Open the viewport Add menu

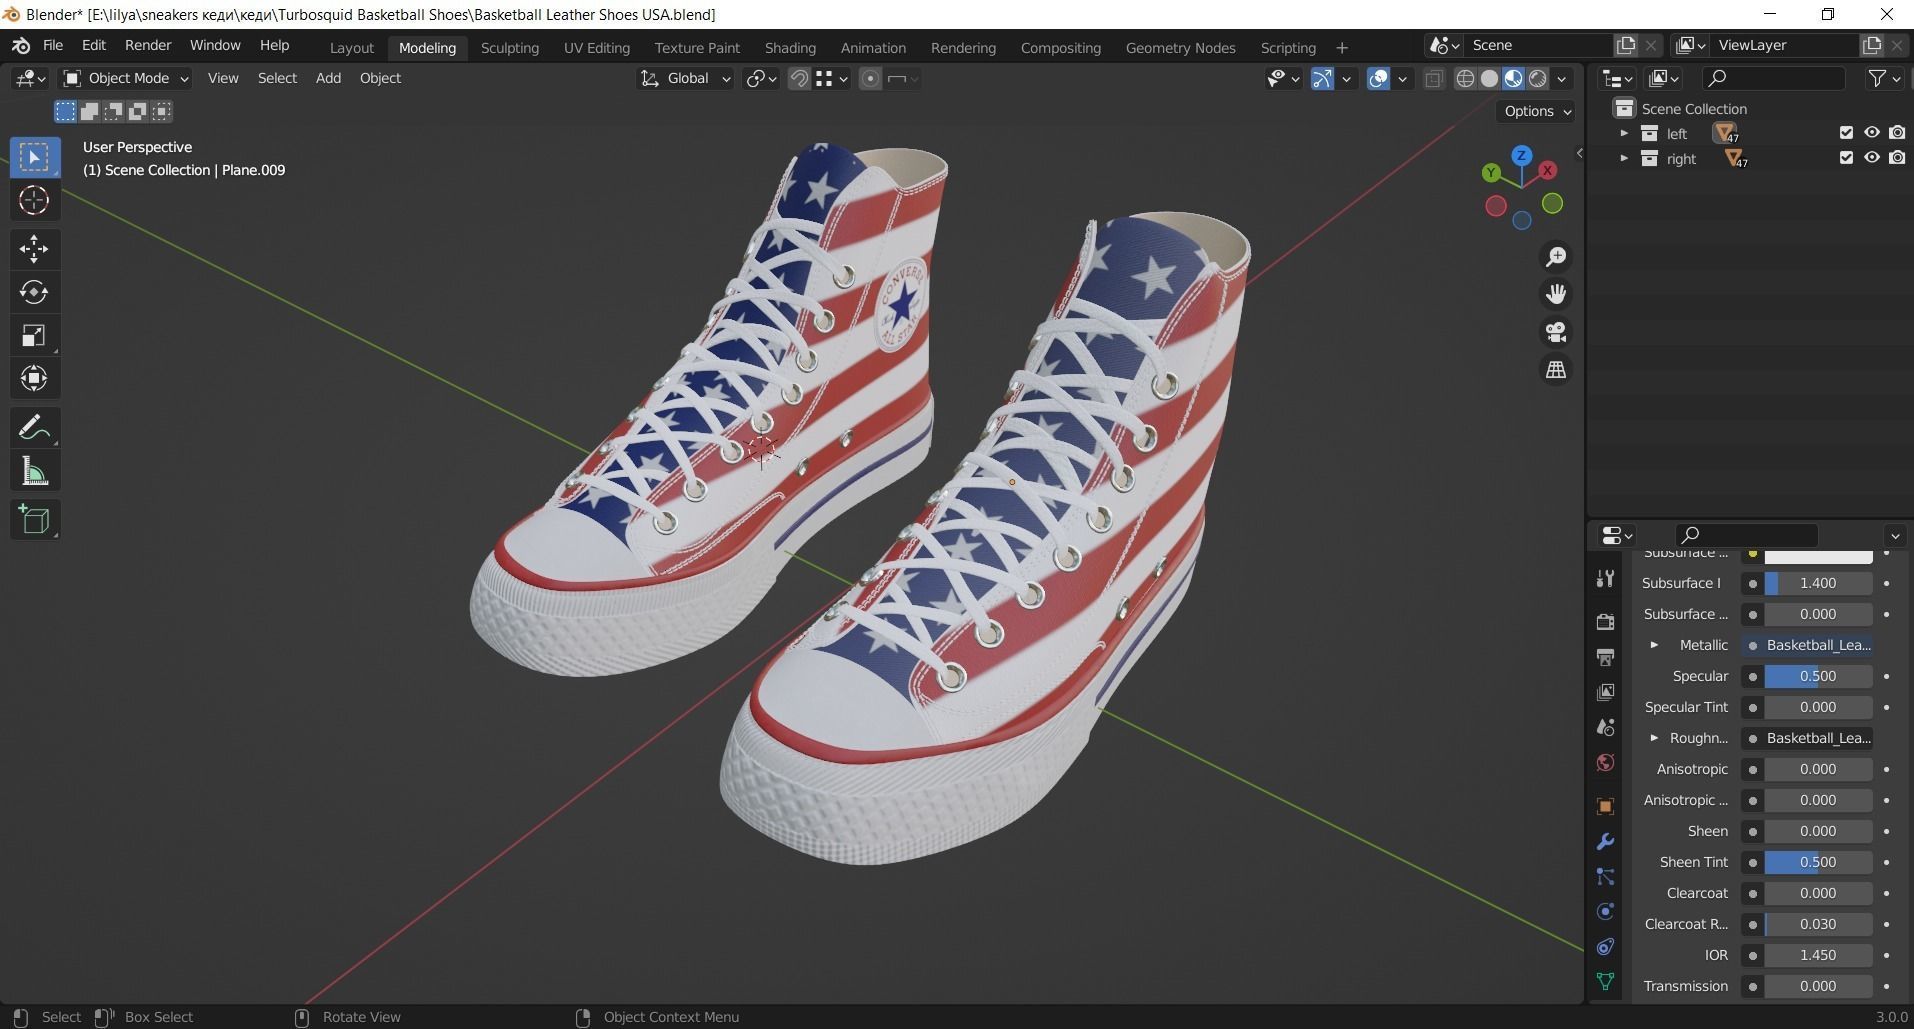coord(328,78)
